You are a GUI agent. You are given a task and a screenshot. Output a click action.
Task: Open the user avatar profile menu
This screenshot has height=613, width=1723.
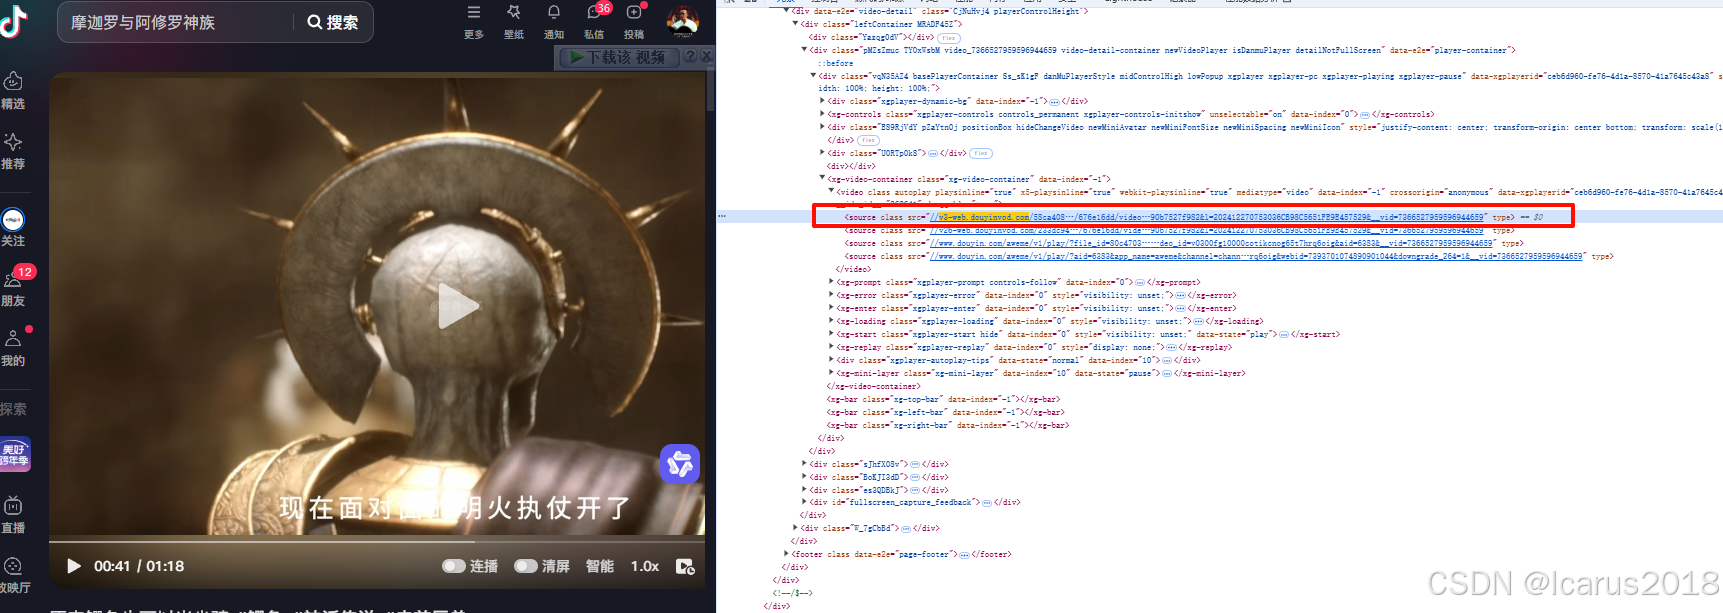pyautogui.click(x=683, y=21)
